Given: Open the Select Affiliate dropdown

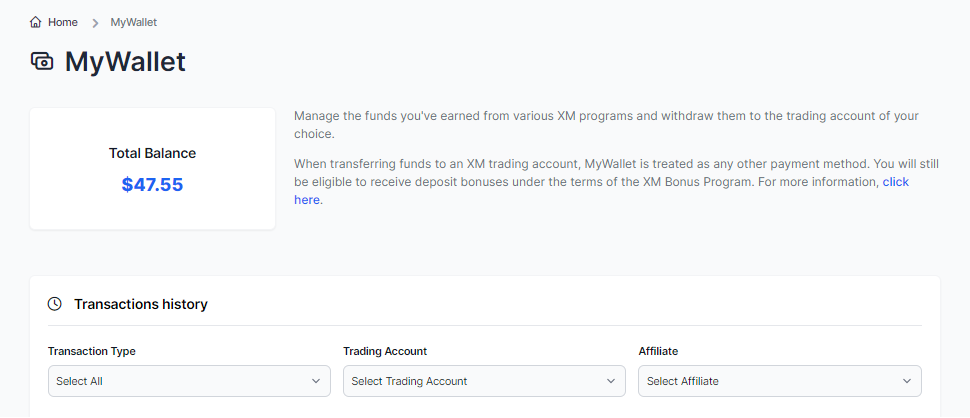Looking at the screenshot, I should (770, 381).
